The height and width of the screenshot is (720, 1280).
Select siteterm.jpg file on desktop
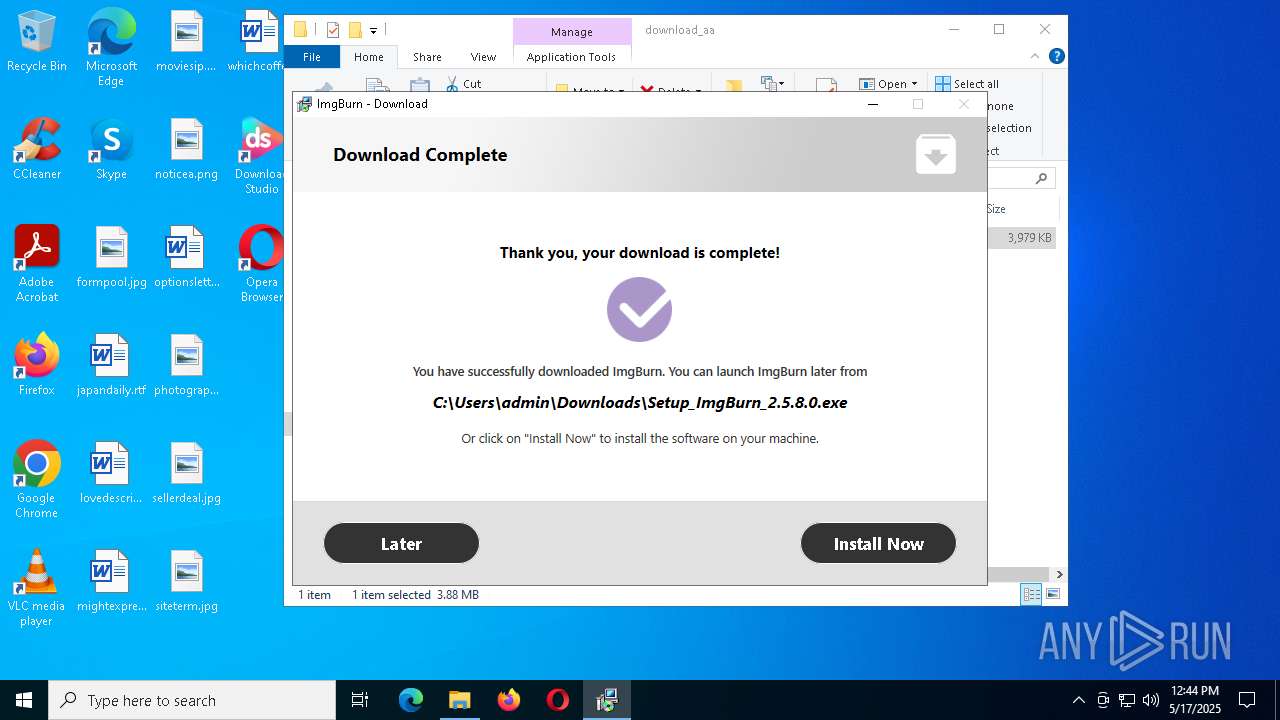pyautogui.click(x=186, y=582)
